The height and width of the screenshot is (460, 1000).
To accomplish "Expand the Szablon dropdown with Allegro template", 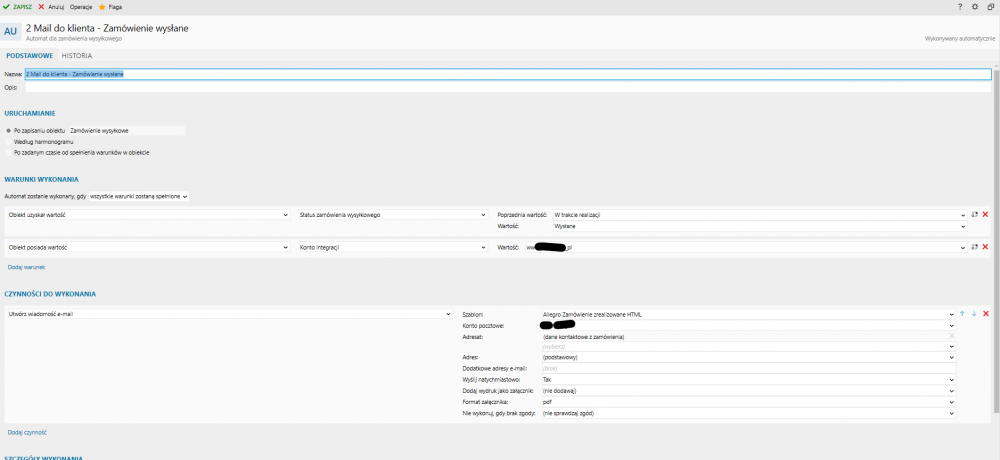I will (x=747, y=314).
